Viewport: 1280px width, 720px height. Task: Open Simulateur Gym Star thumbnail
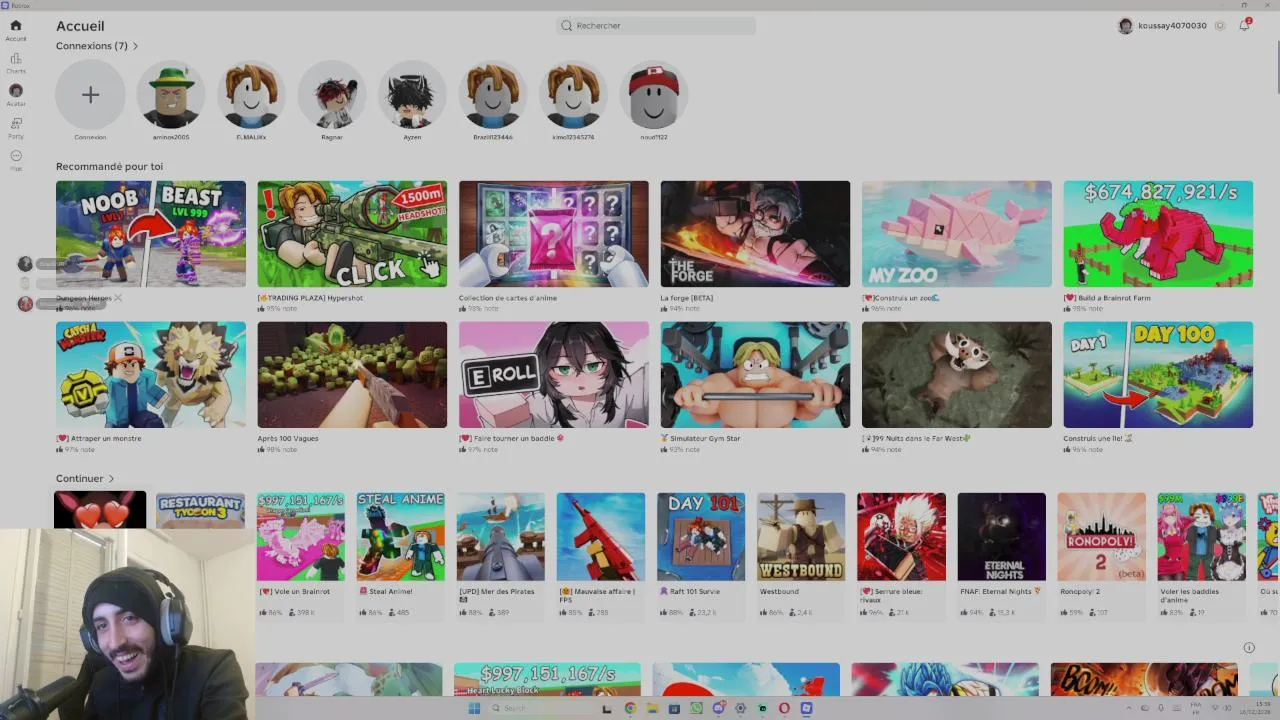click(755, 375)
